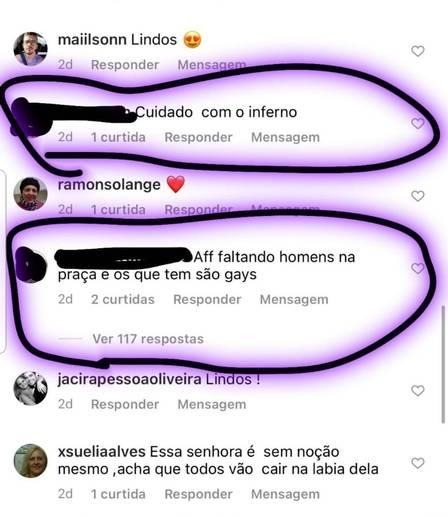
Task: Click the vertical scrollbar on right edge
Action: point(443,364)
